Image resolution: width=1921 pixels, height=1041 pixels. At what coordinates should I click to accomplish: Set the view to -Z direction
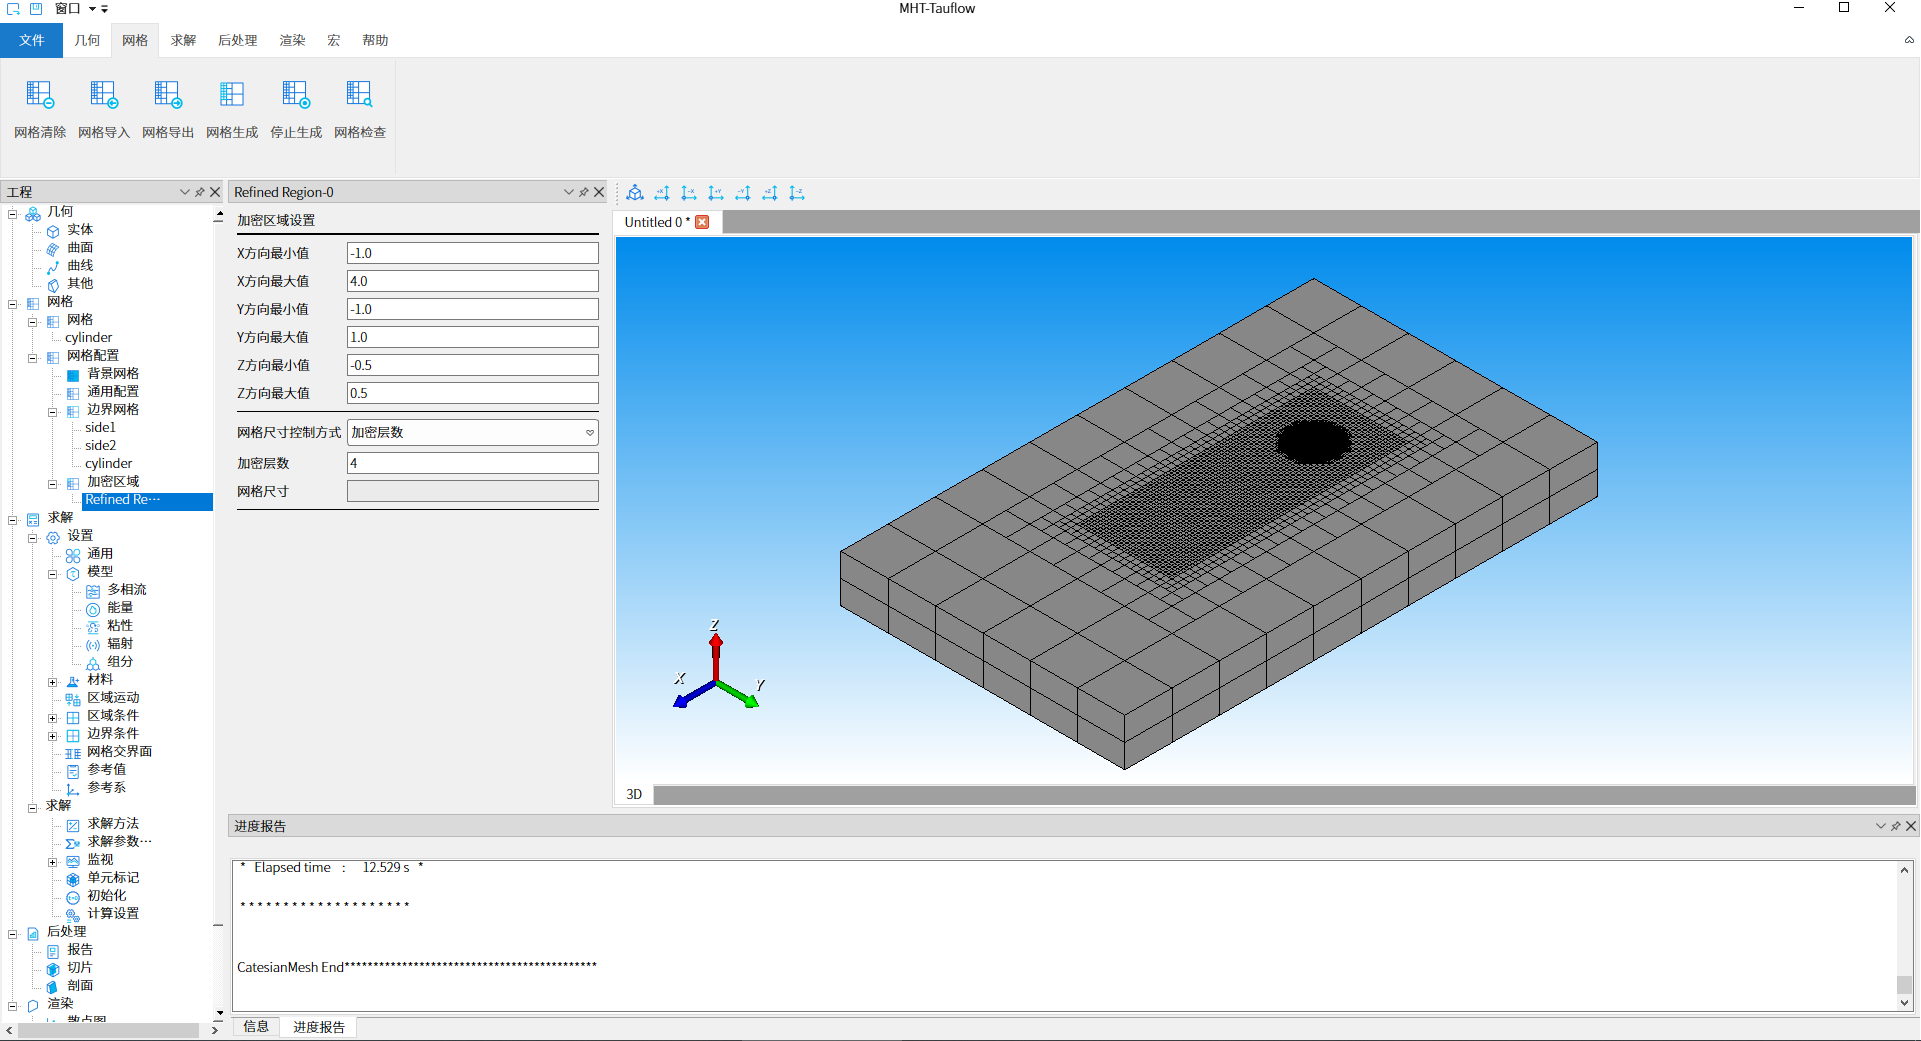[x=797, y=193]
